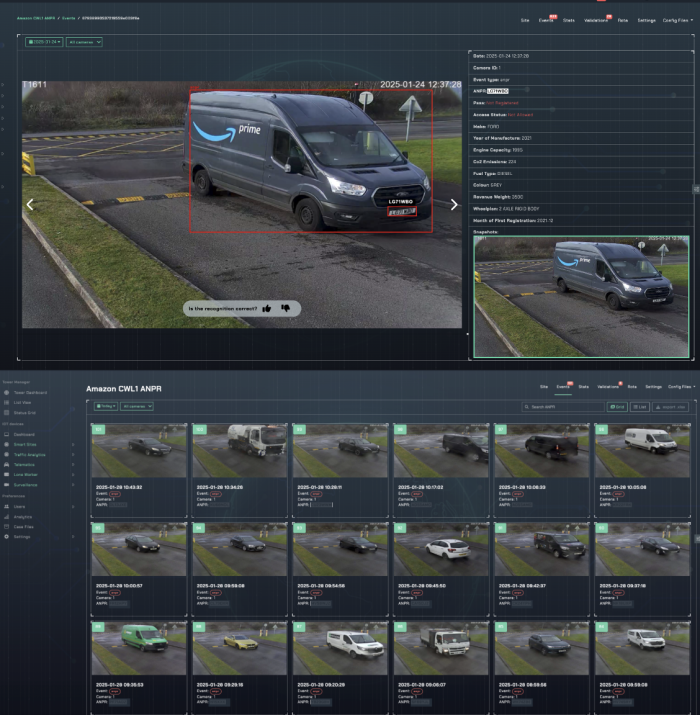Viewport: 700px width, 715px height.
Task: Open the snapshot thumbnail of Amazon van
Action: coord(581,297)
